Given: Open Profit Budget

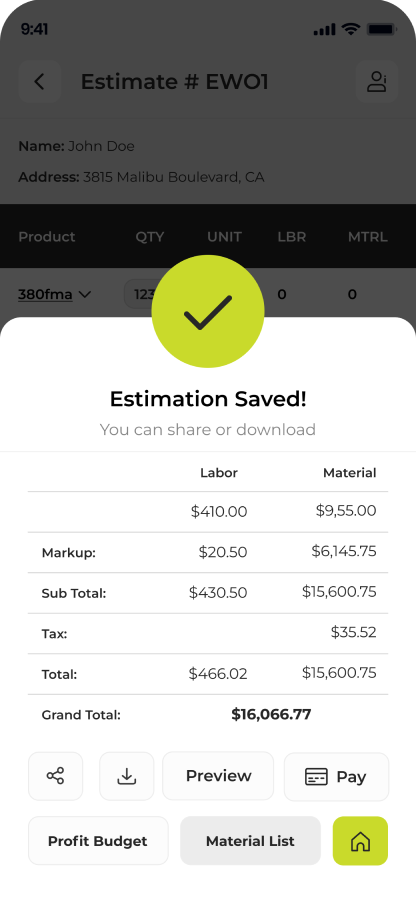Looking at the screenshot, I should (x=98, y=841).
